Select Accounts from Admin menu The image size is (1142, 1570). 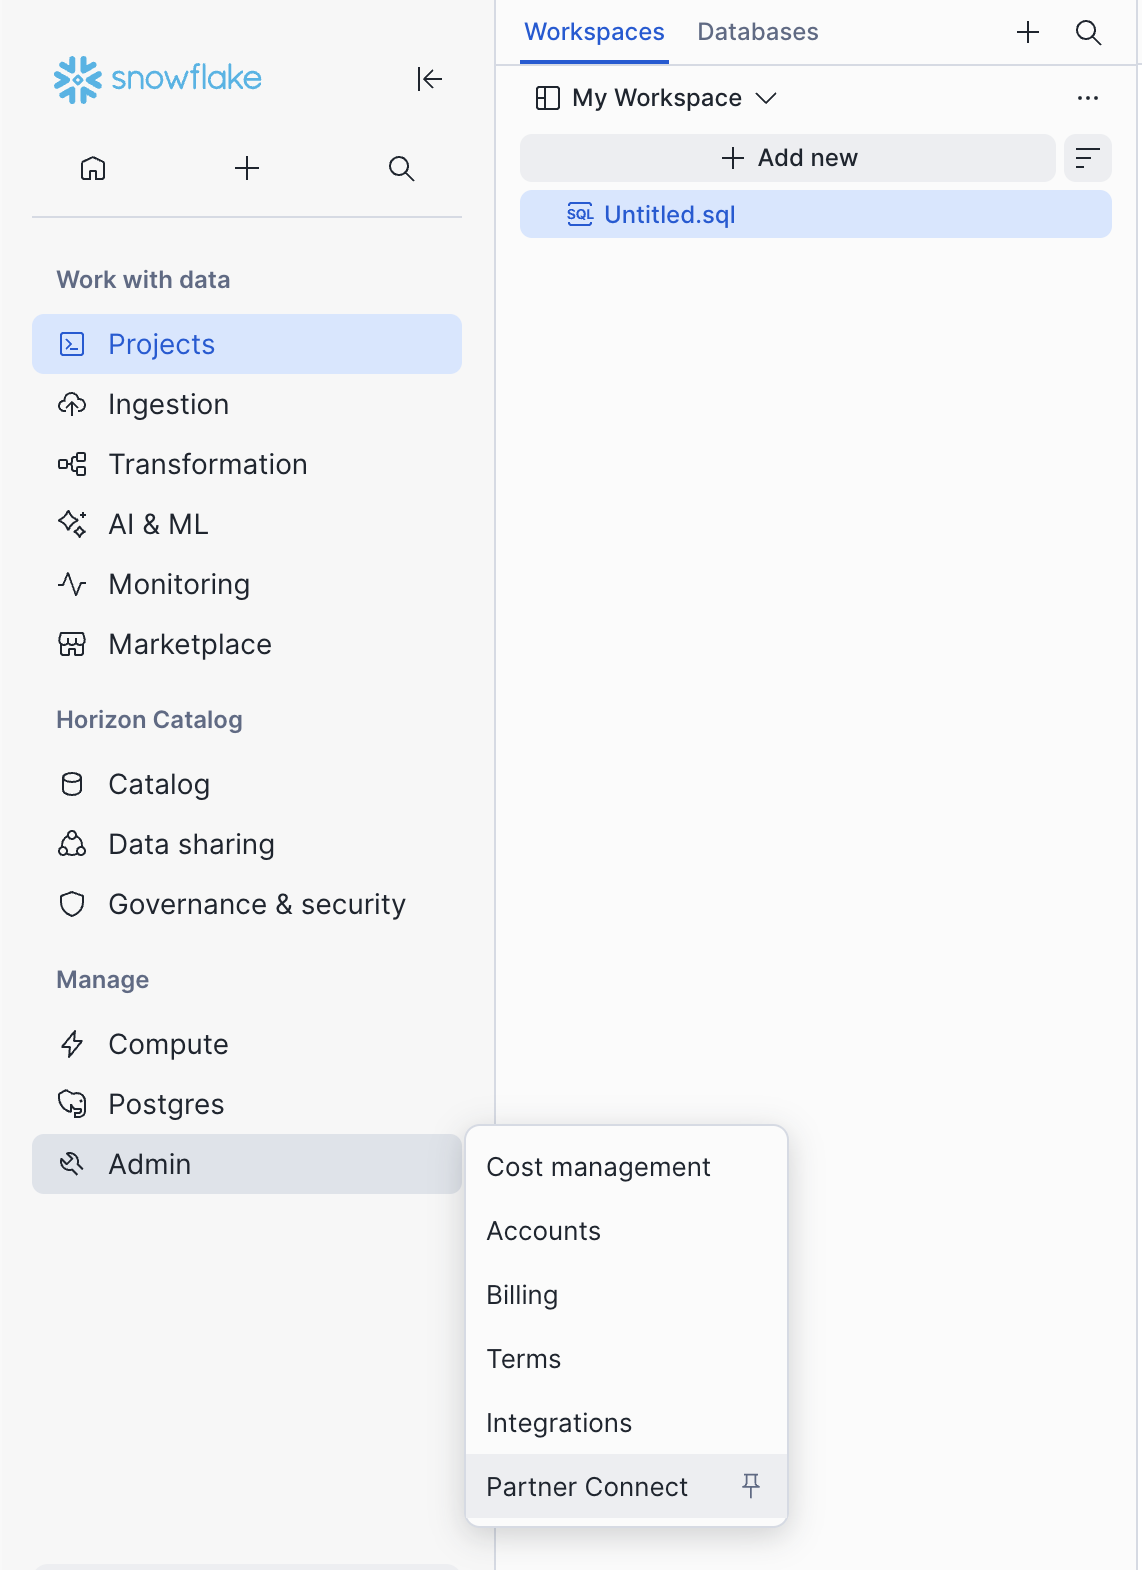(627, 1231)
